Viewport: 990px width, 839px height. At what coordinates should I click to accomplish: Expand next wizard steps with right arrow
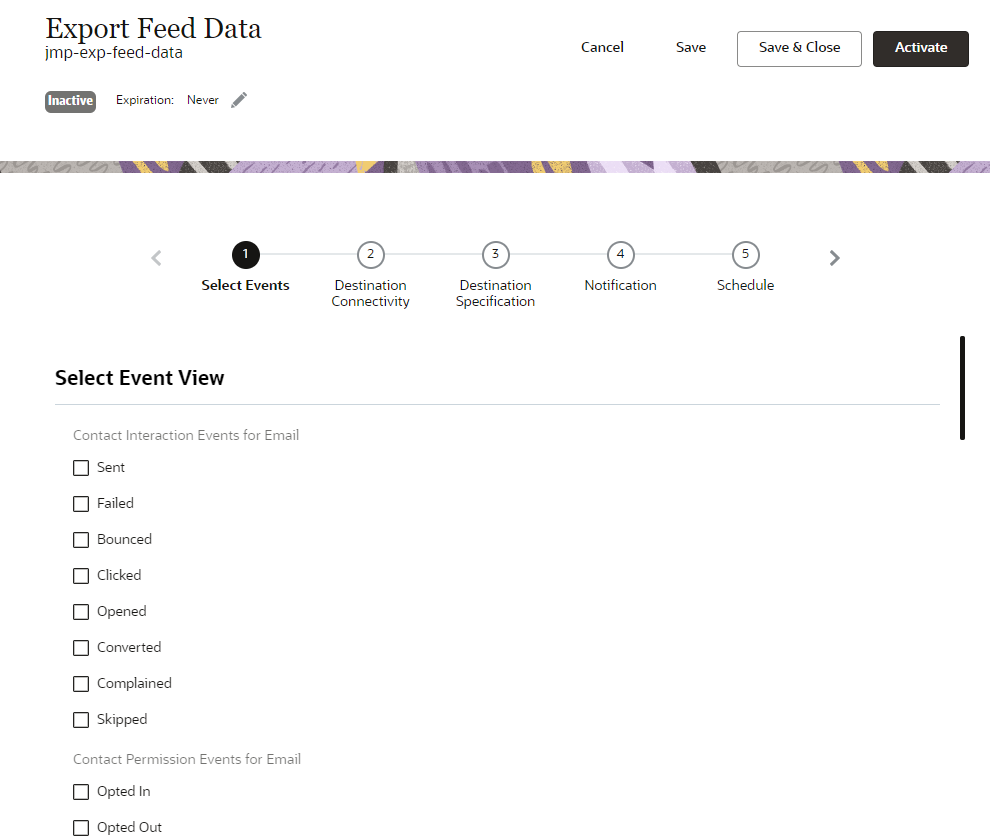[x=834, y=257]
